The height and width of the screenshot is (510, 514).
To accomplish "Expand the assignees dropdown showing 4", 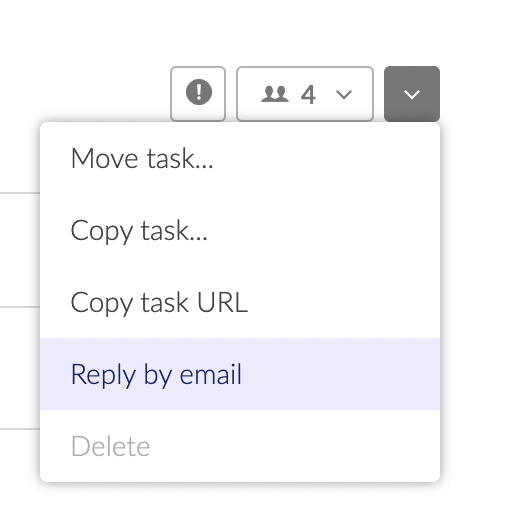I will pos(305,94).
